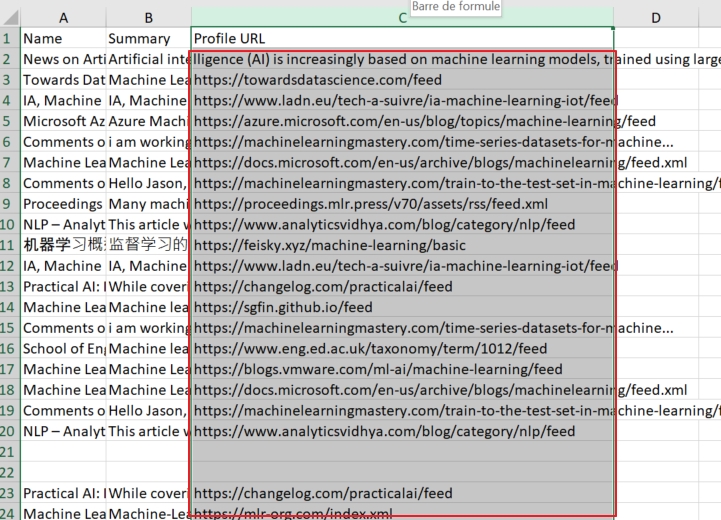The image size is (721, 520).
Task: Click the Name header cell
Action: coord(63,38)
